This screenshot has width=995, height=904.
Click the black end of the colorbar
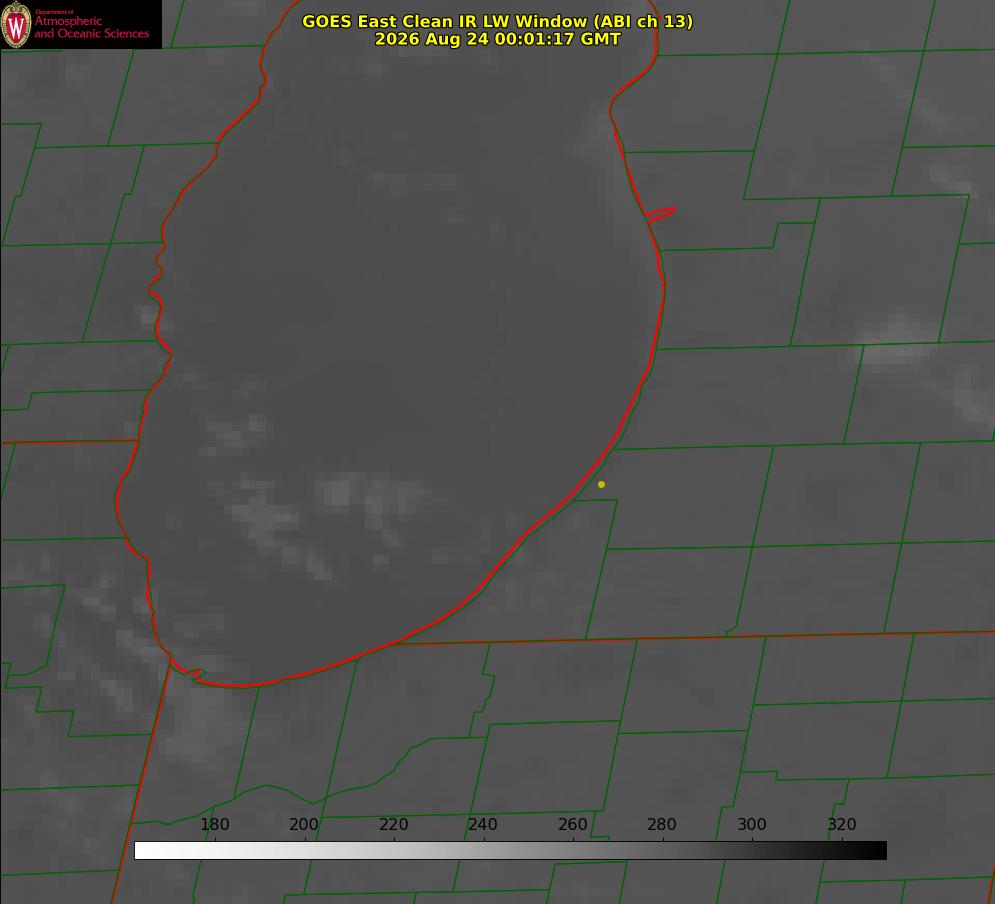878,851
